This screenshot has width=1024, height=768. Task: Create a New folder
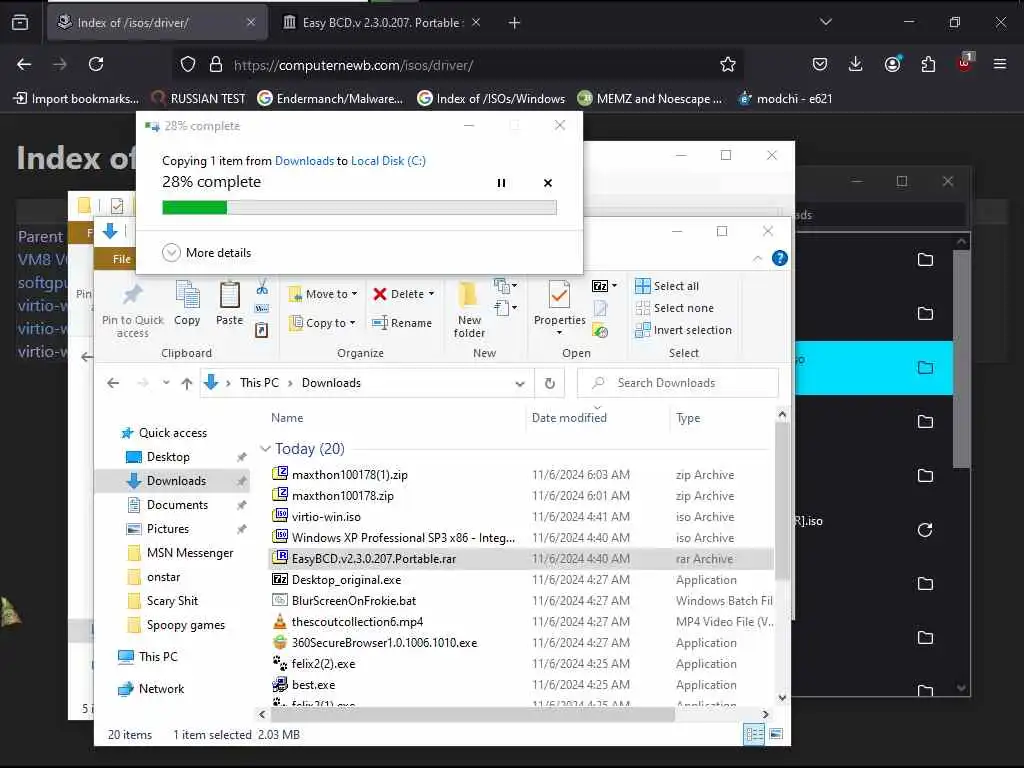pos(469,310)
